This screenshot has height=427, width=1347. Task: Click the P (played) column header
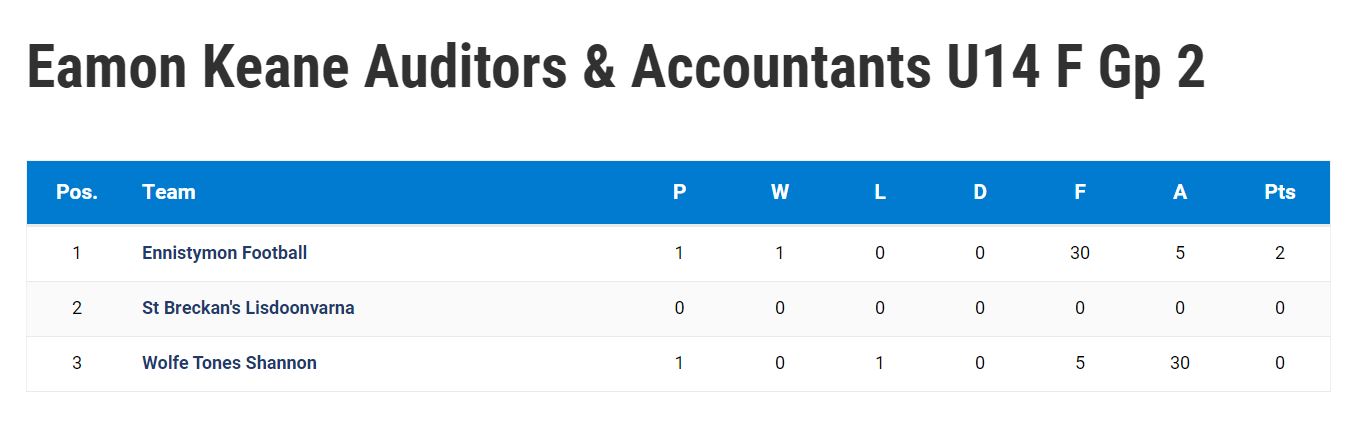coord(680,192)
